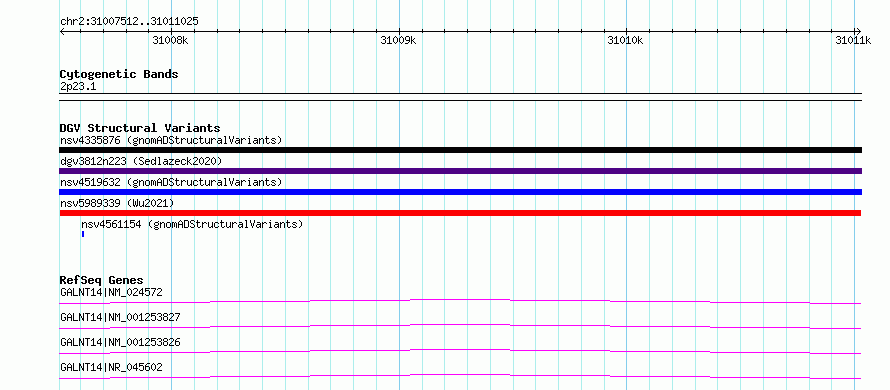Select the magenta NM_001253826 transcript line

460,351
